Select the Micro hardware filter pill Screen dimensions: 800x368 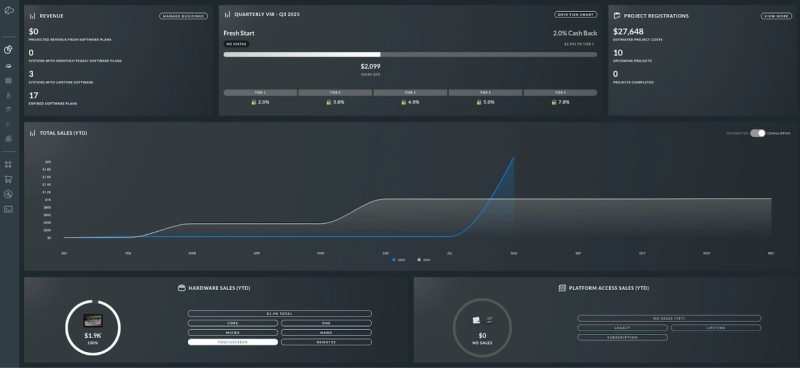click(x=233, y=332)
